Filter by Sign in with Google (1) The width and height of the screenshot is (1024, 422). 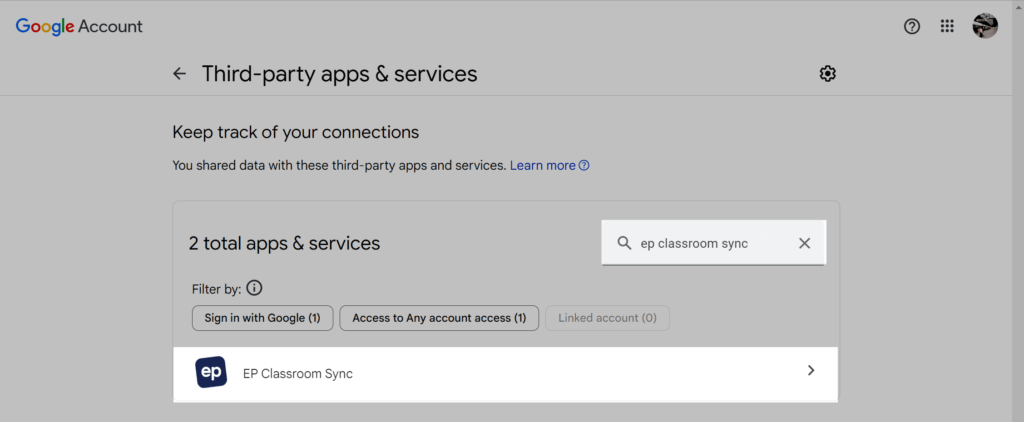click(263, 318)
